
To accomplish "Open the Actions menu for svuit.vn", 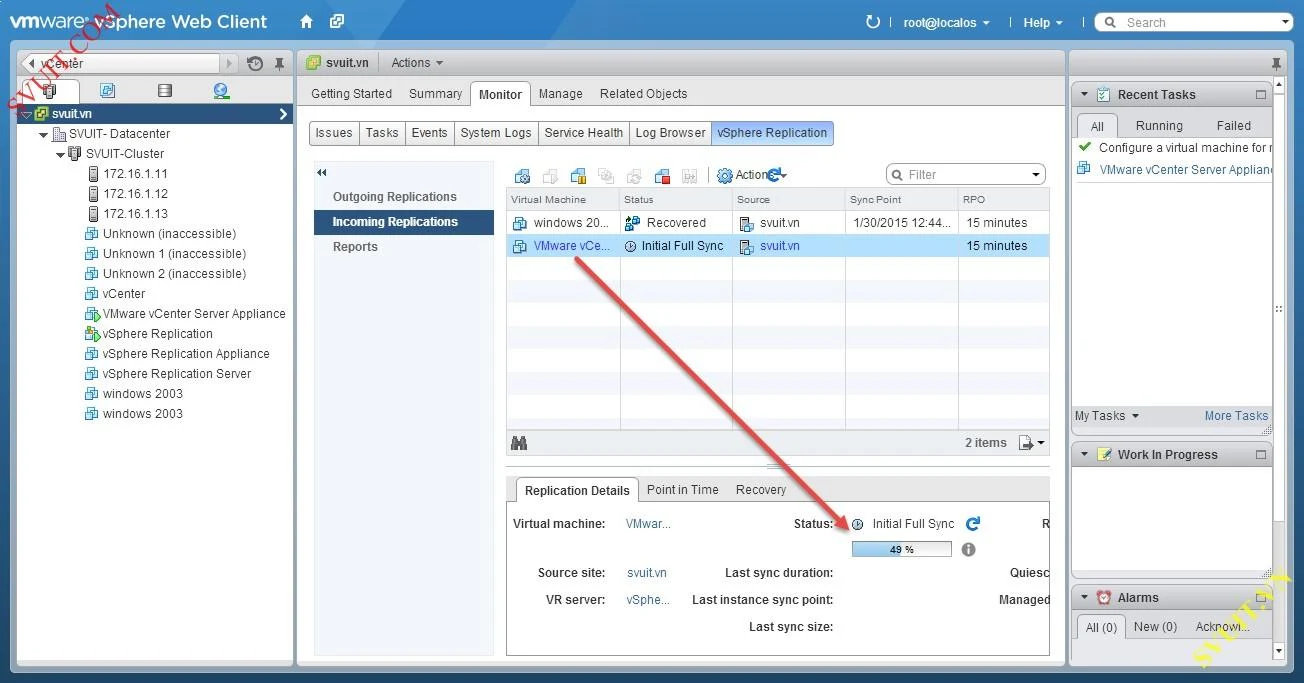I will (417, 63).
